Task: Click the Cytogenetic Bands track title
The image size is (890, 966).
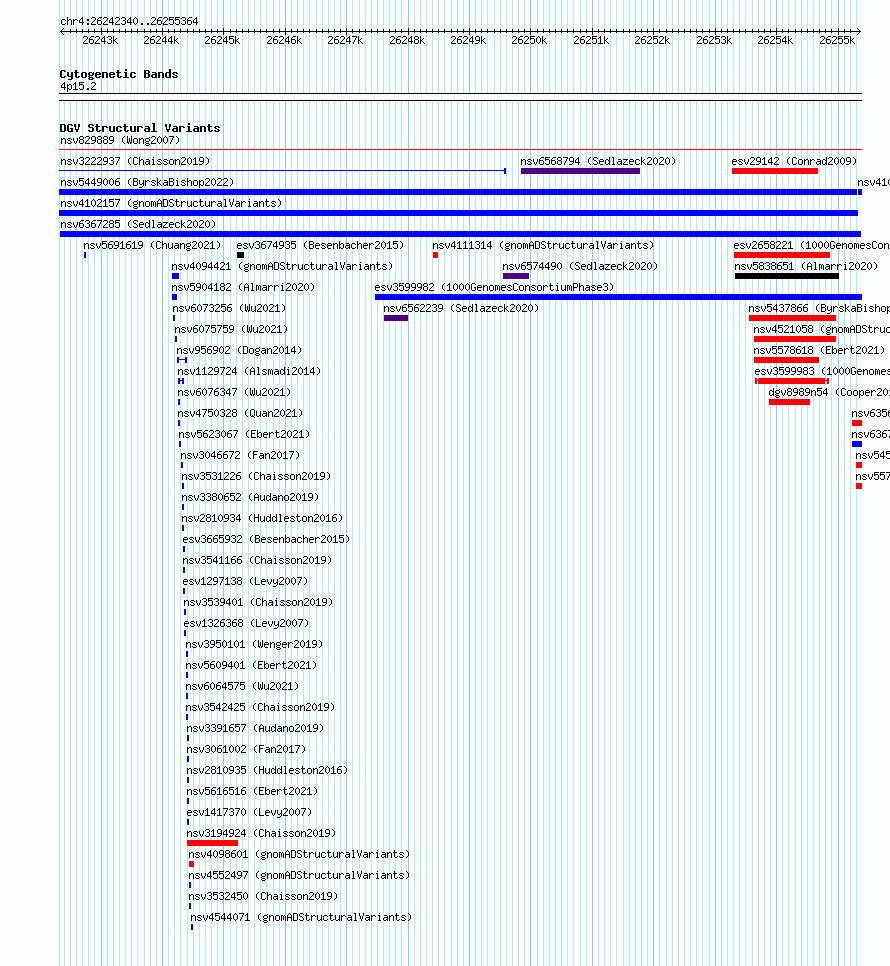Action: [x=119, y=74]
